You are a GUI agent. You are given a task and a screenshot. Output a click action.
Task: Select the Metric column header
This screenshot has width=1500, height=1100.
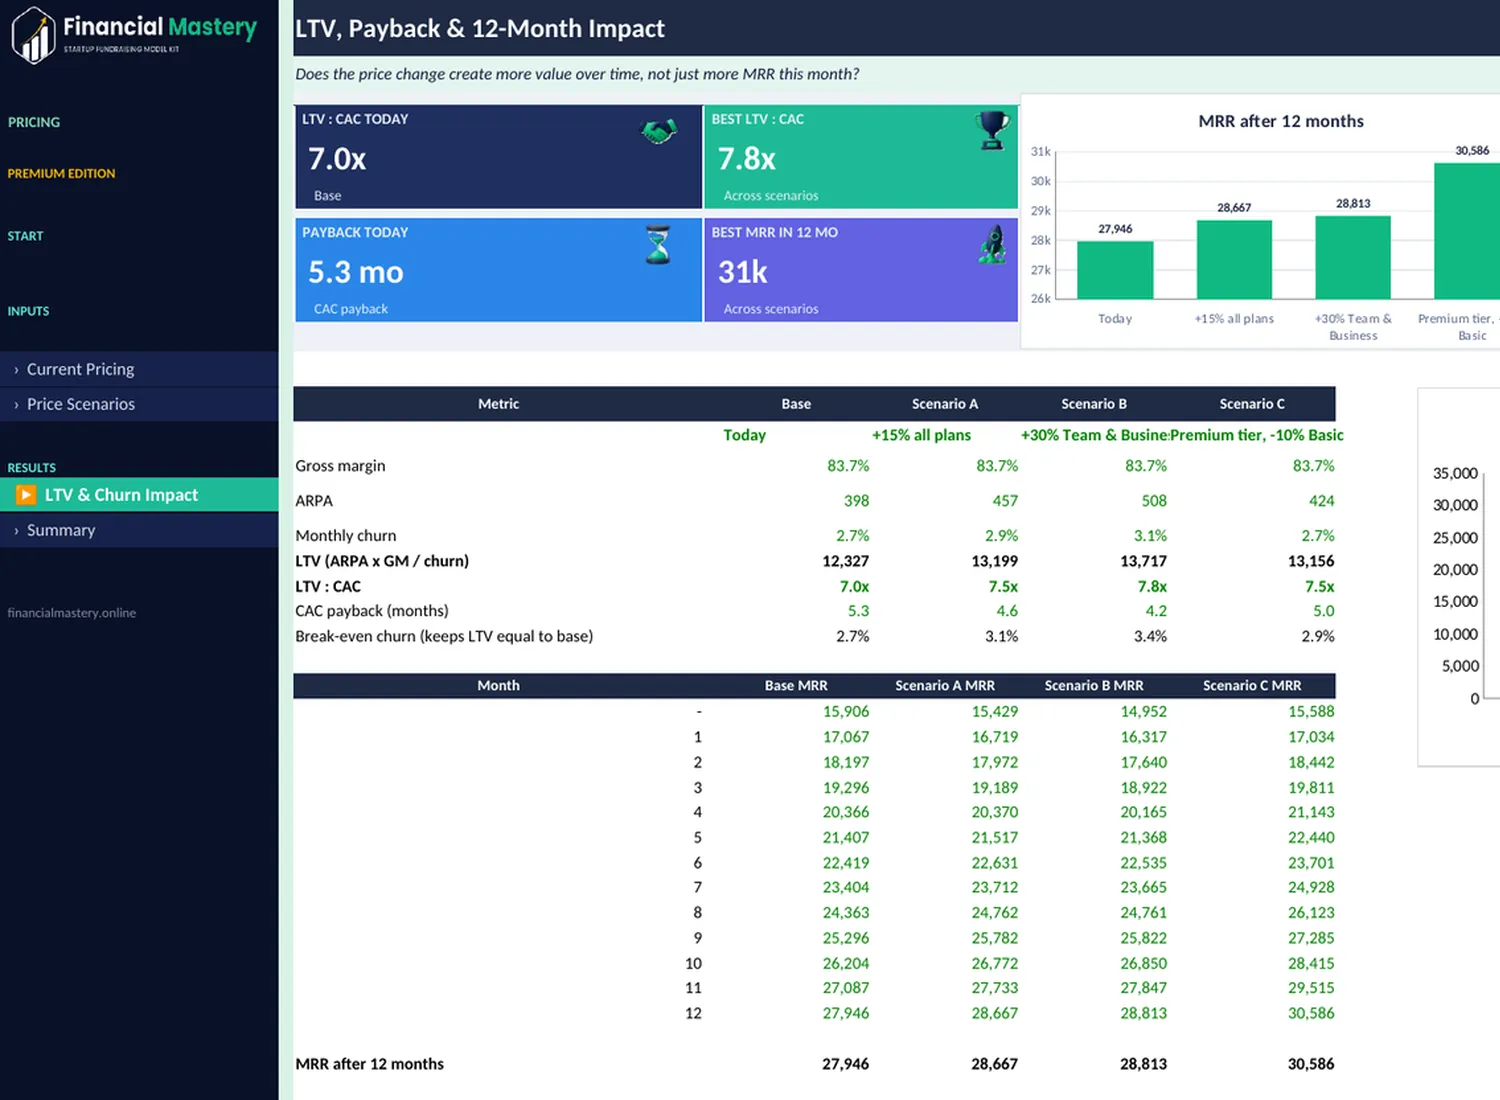point(498,404)
